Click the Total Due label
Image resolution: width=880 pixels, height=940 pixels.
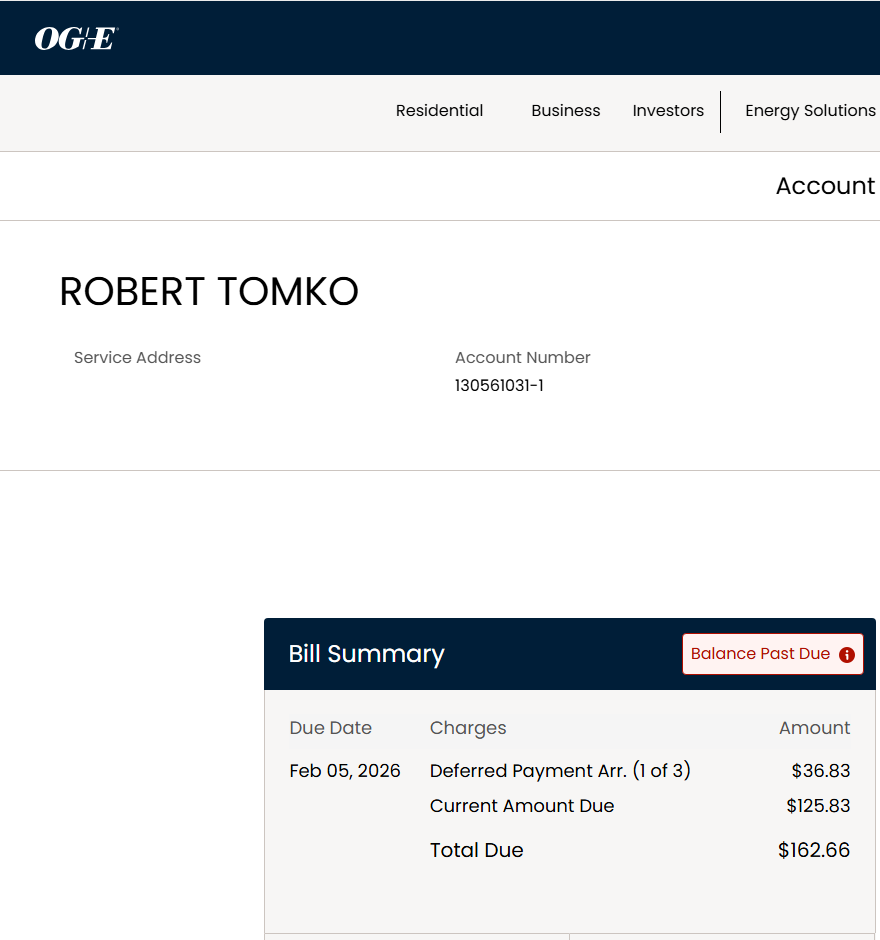pos(476,850)
